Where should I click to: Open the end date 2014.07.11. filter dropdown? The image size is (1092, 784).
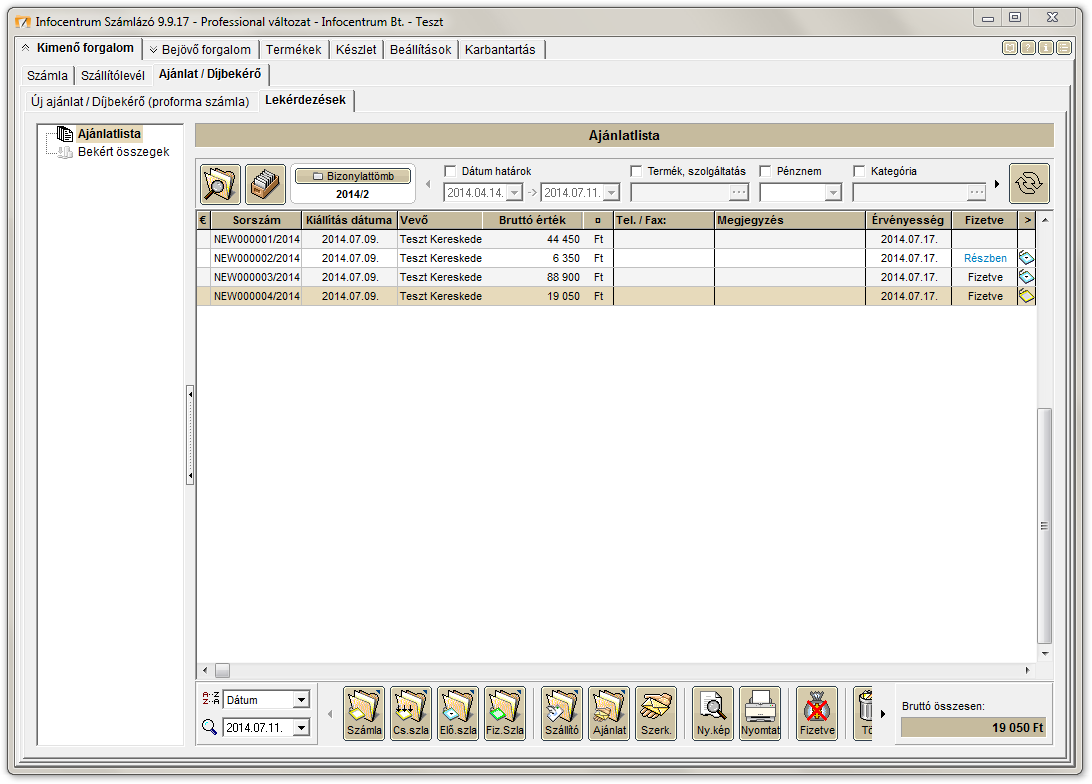point(611,193)
